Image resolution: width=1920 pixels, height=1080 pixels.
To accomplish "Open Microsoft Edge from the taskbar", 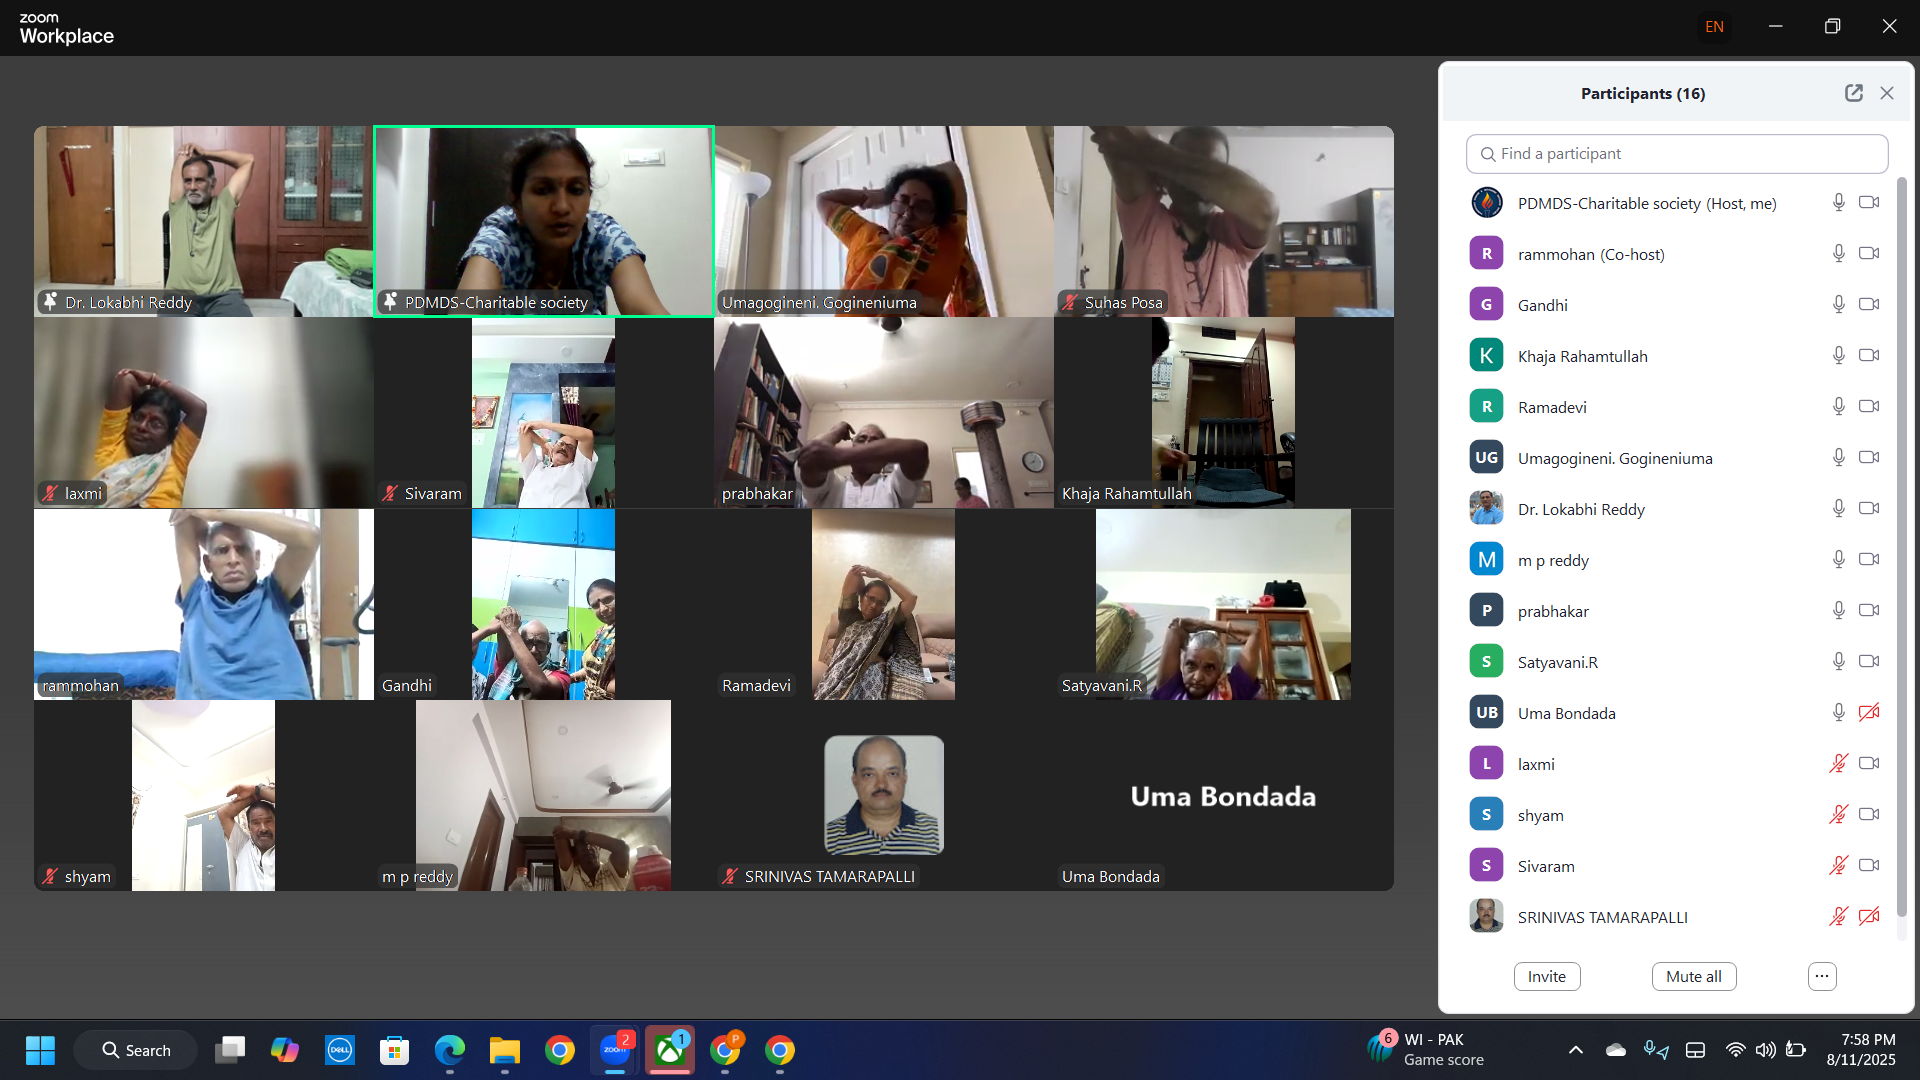I will 450,1051.
